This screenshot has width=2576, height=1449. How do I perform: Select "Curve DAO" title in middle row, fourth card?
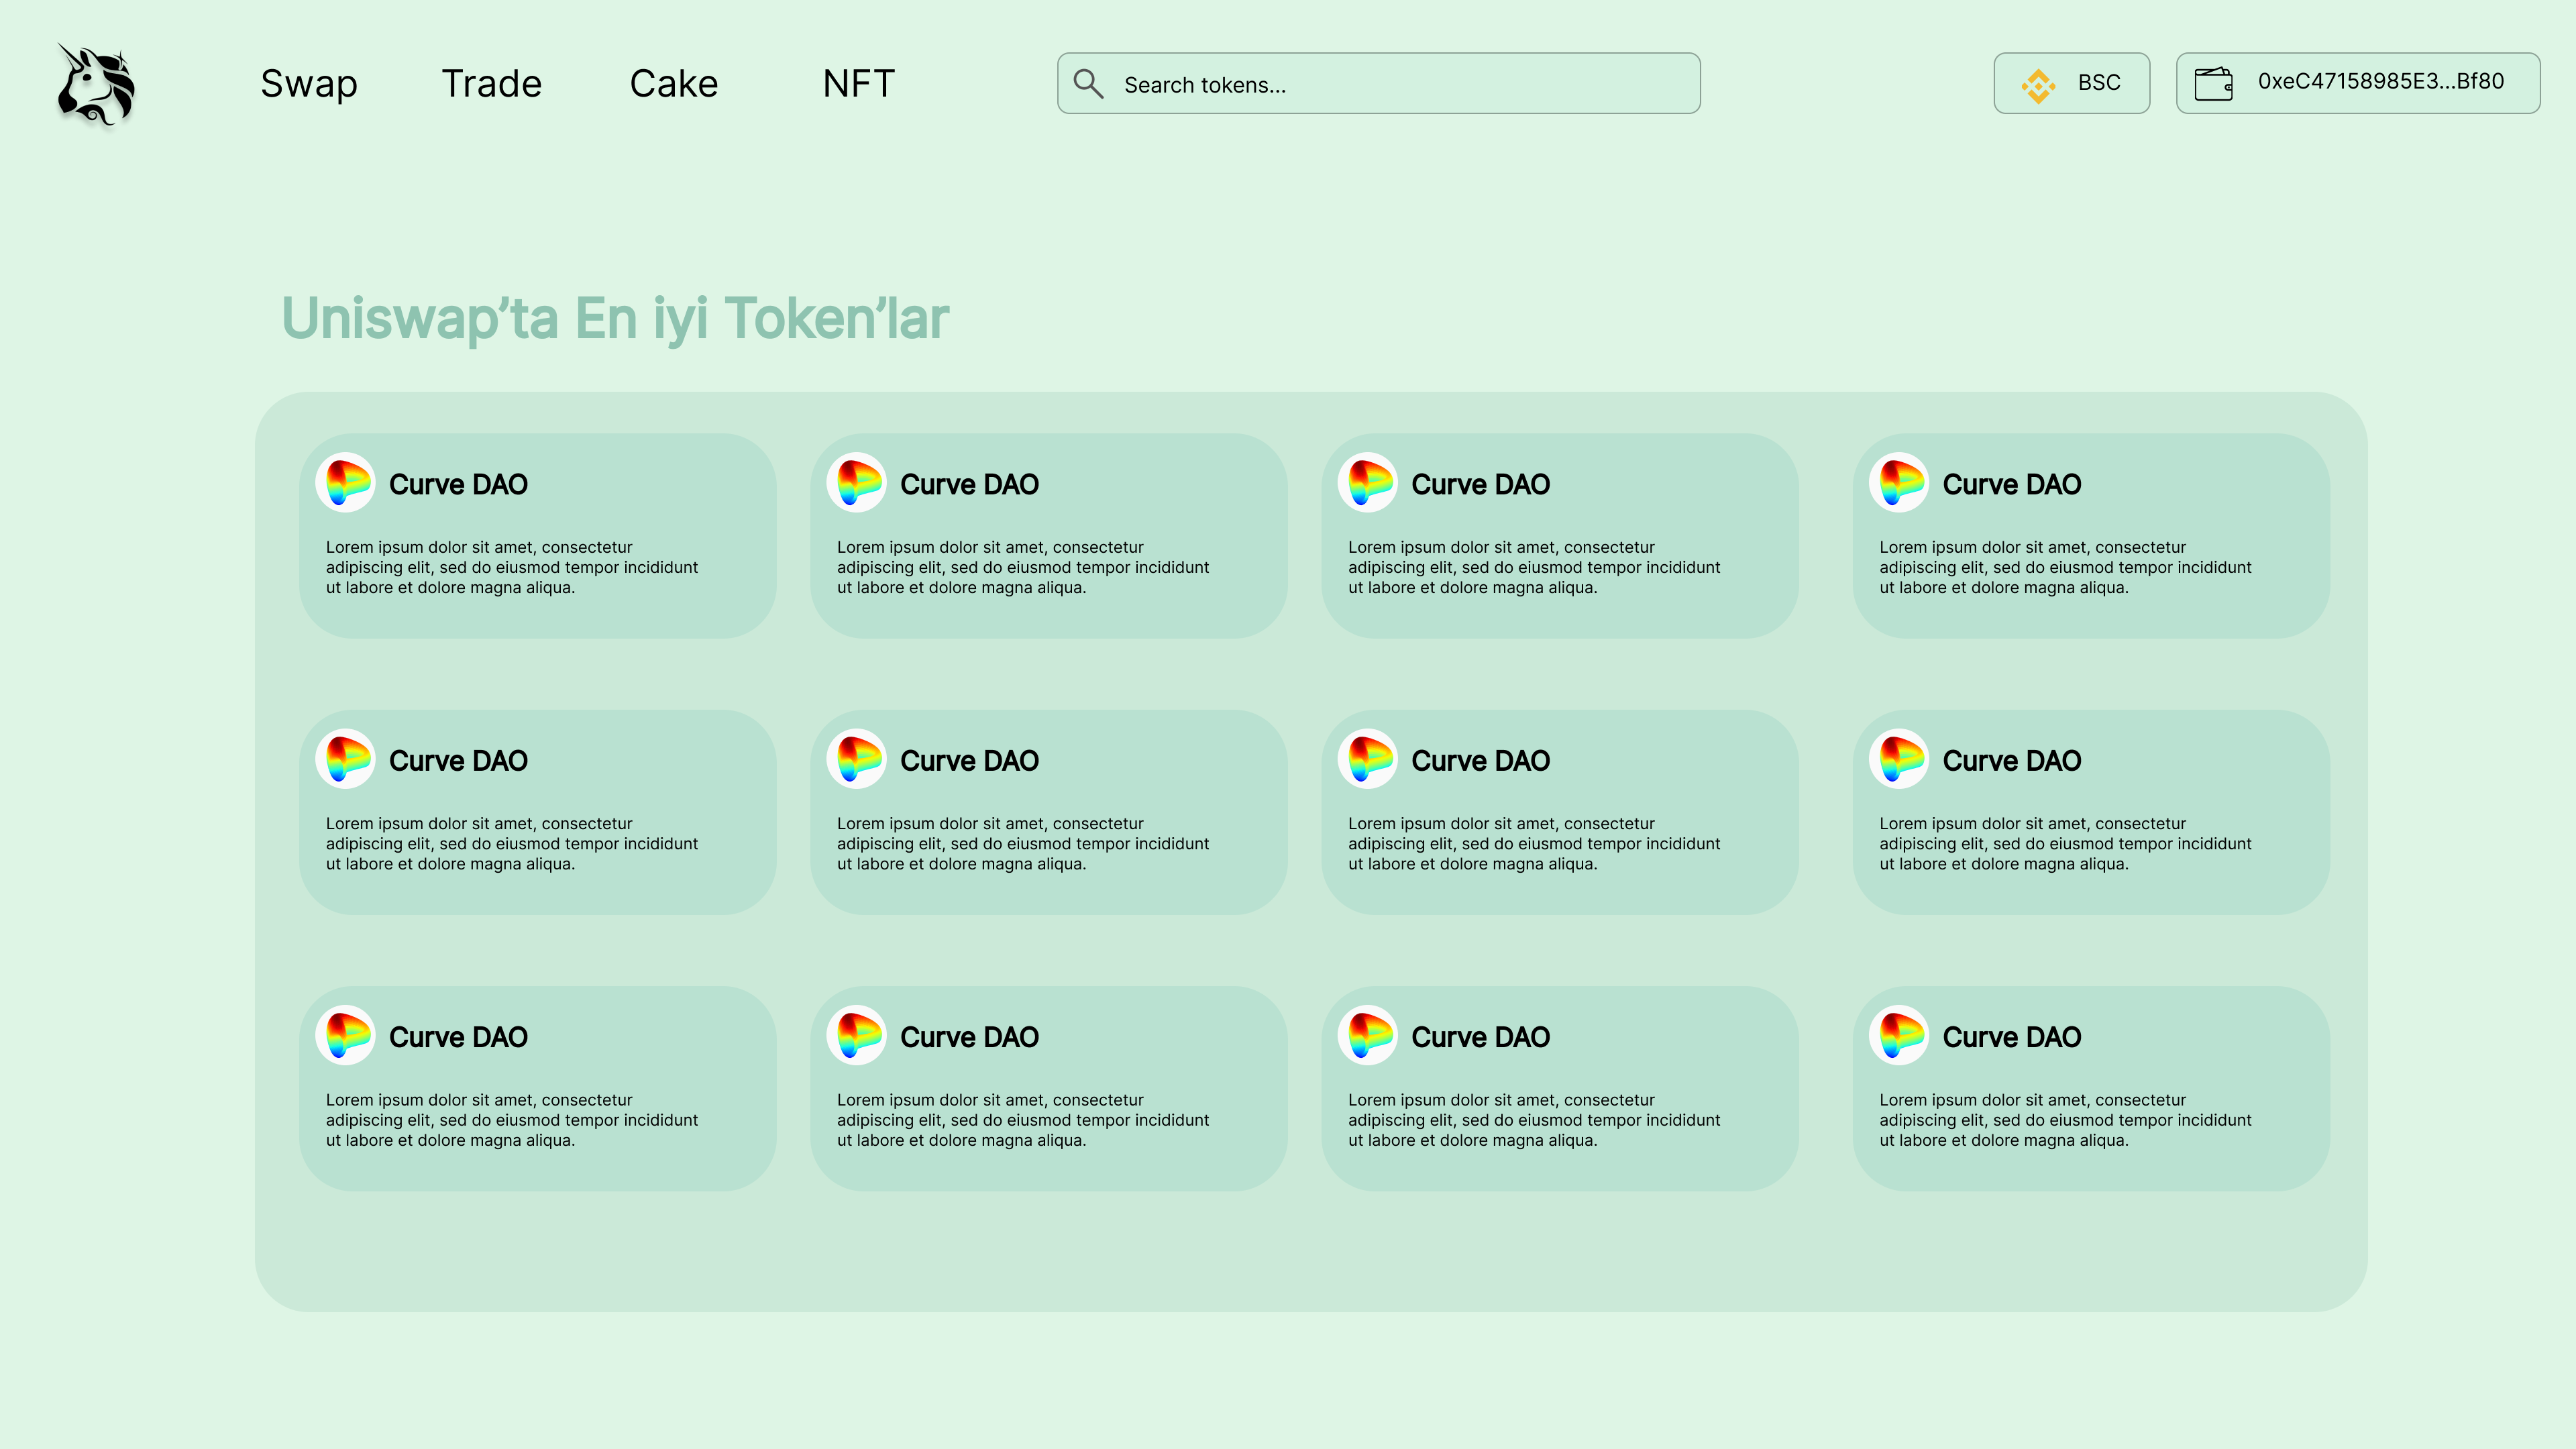coord(2012,761)
